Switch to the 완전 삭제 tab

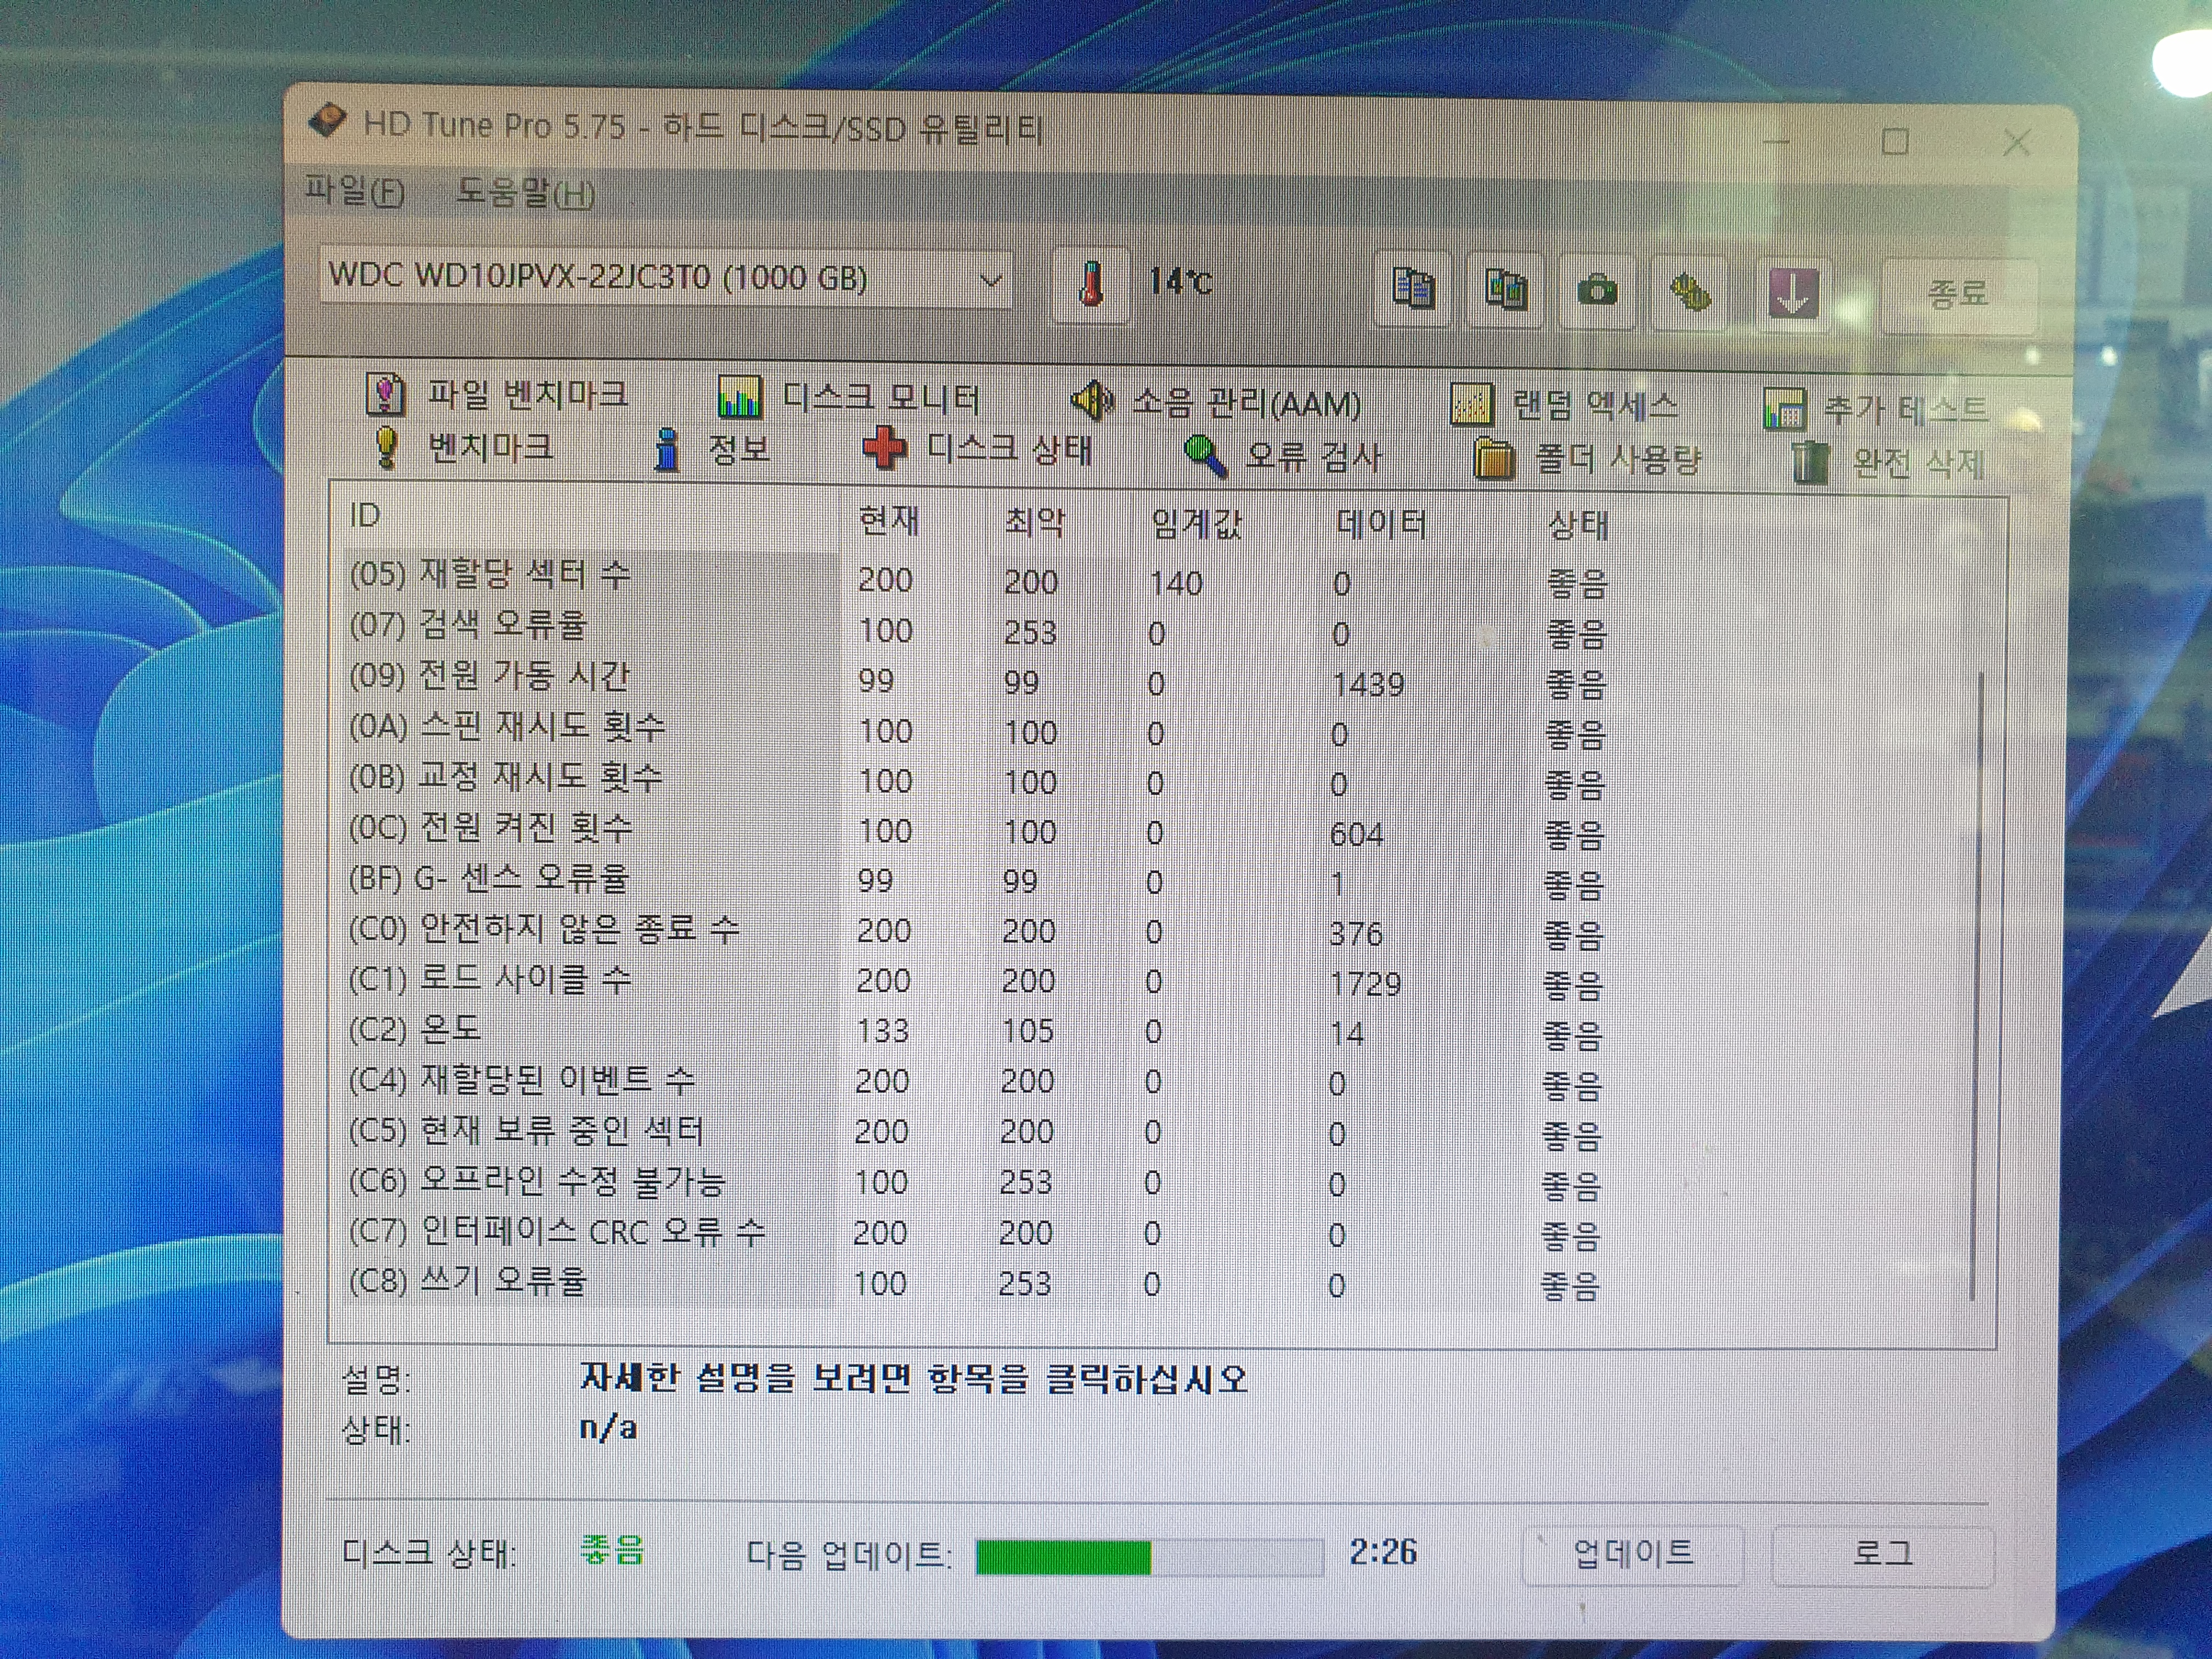coord(1888,463)
